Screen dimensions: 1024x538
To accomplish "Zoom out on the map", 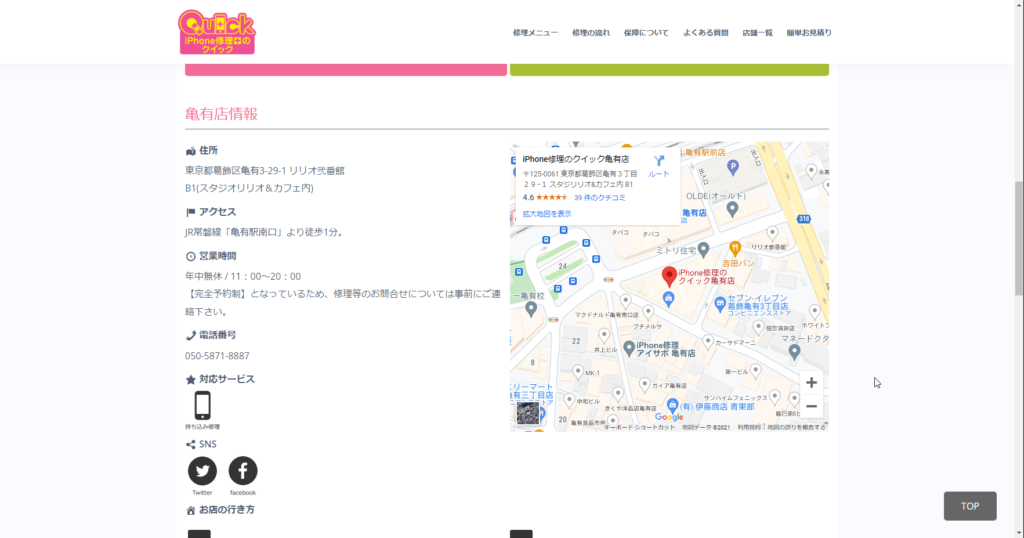I will 811,406.
